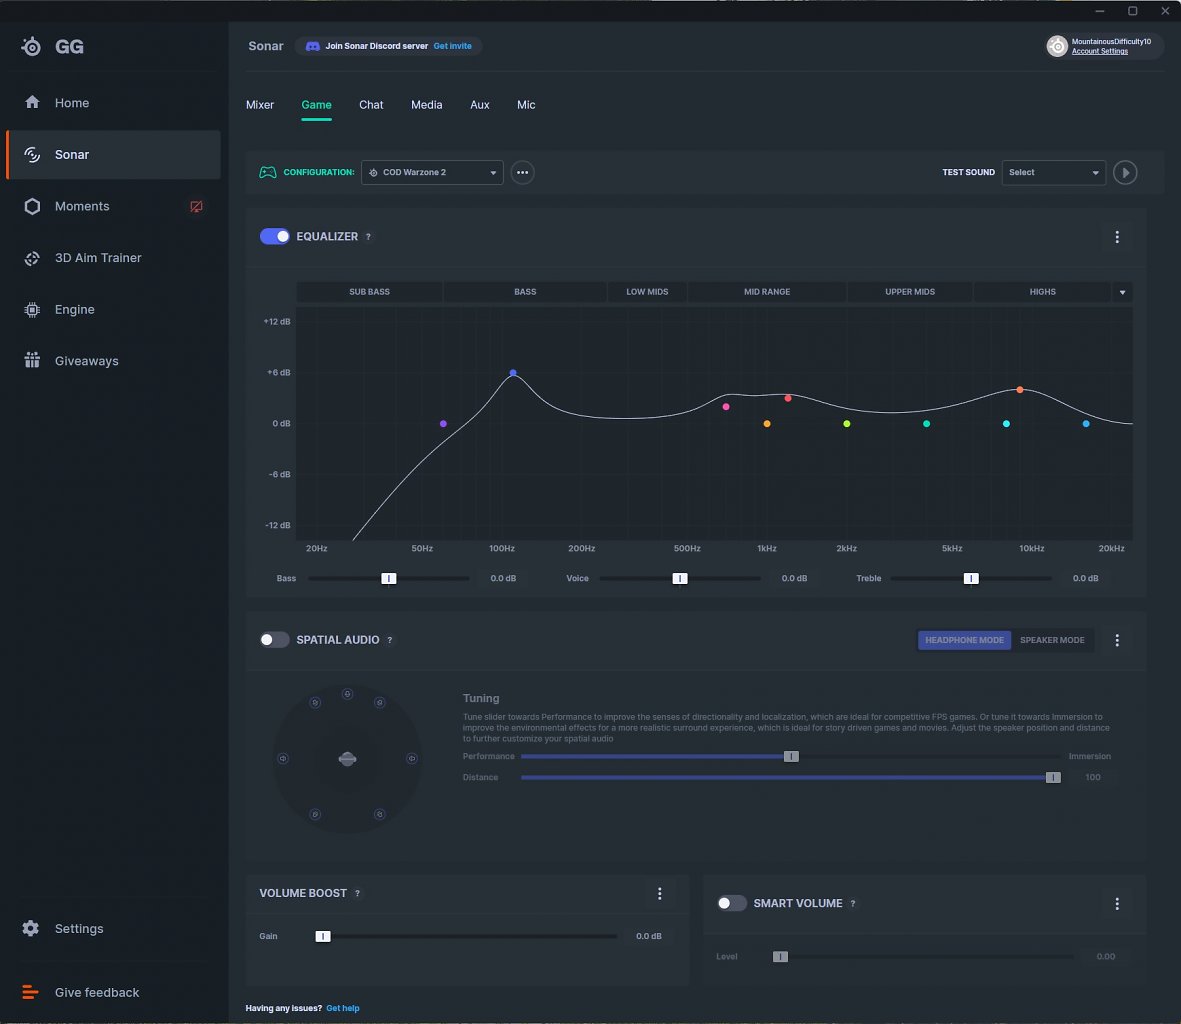Click the Get invite link

[453, 46]
